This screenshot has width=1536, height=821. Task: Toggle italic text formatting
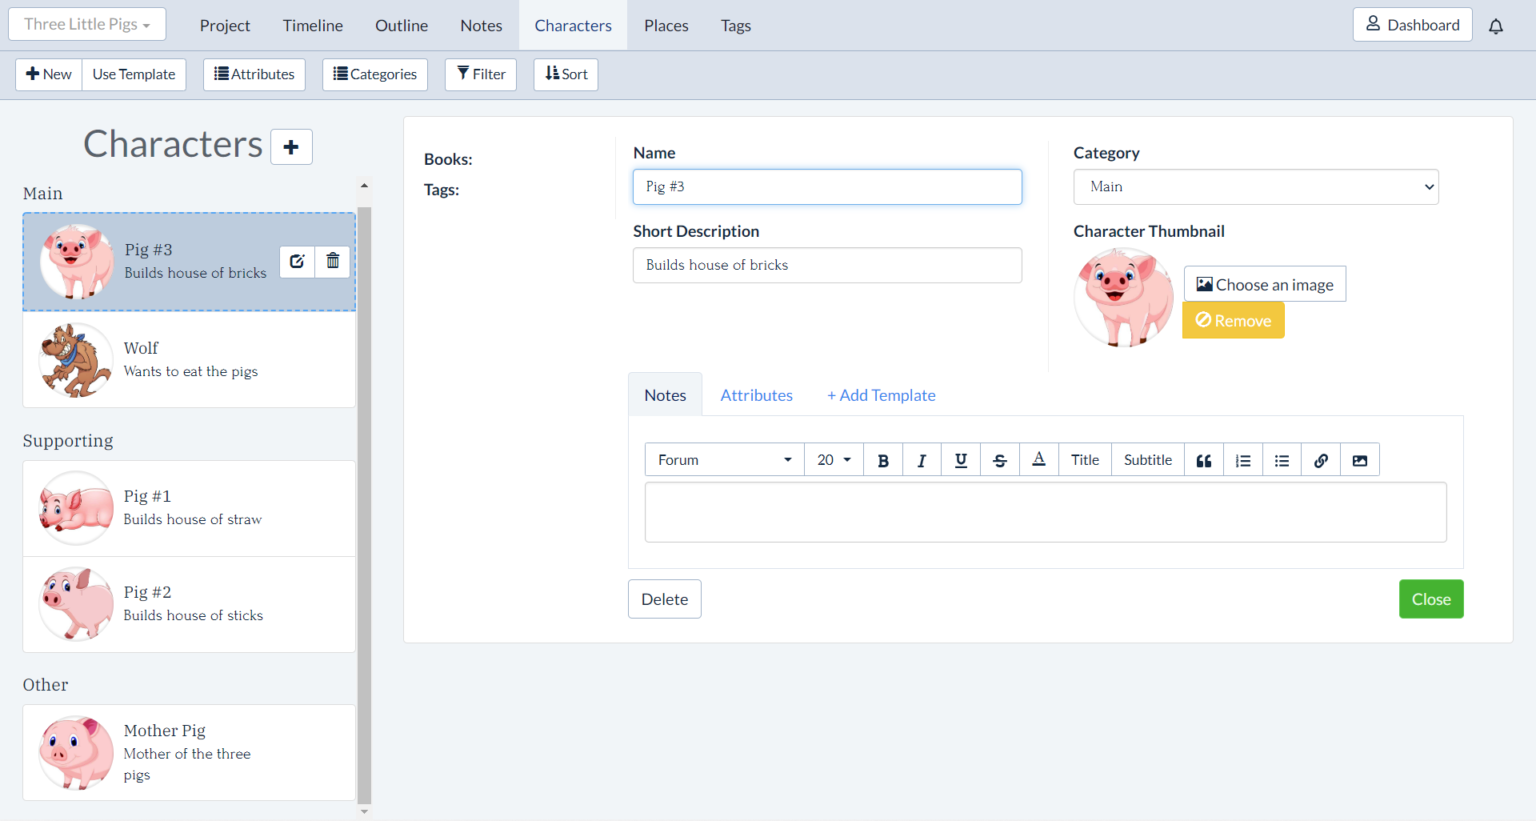[921, 460]
